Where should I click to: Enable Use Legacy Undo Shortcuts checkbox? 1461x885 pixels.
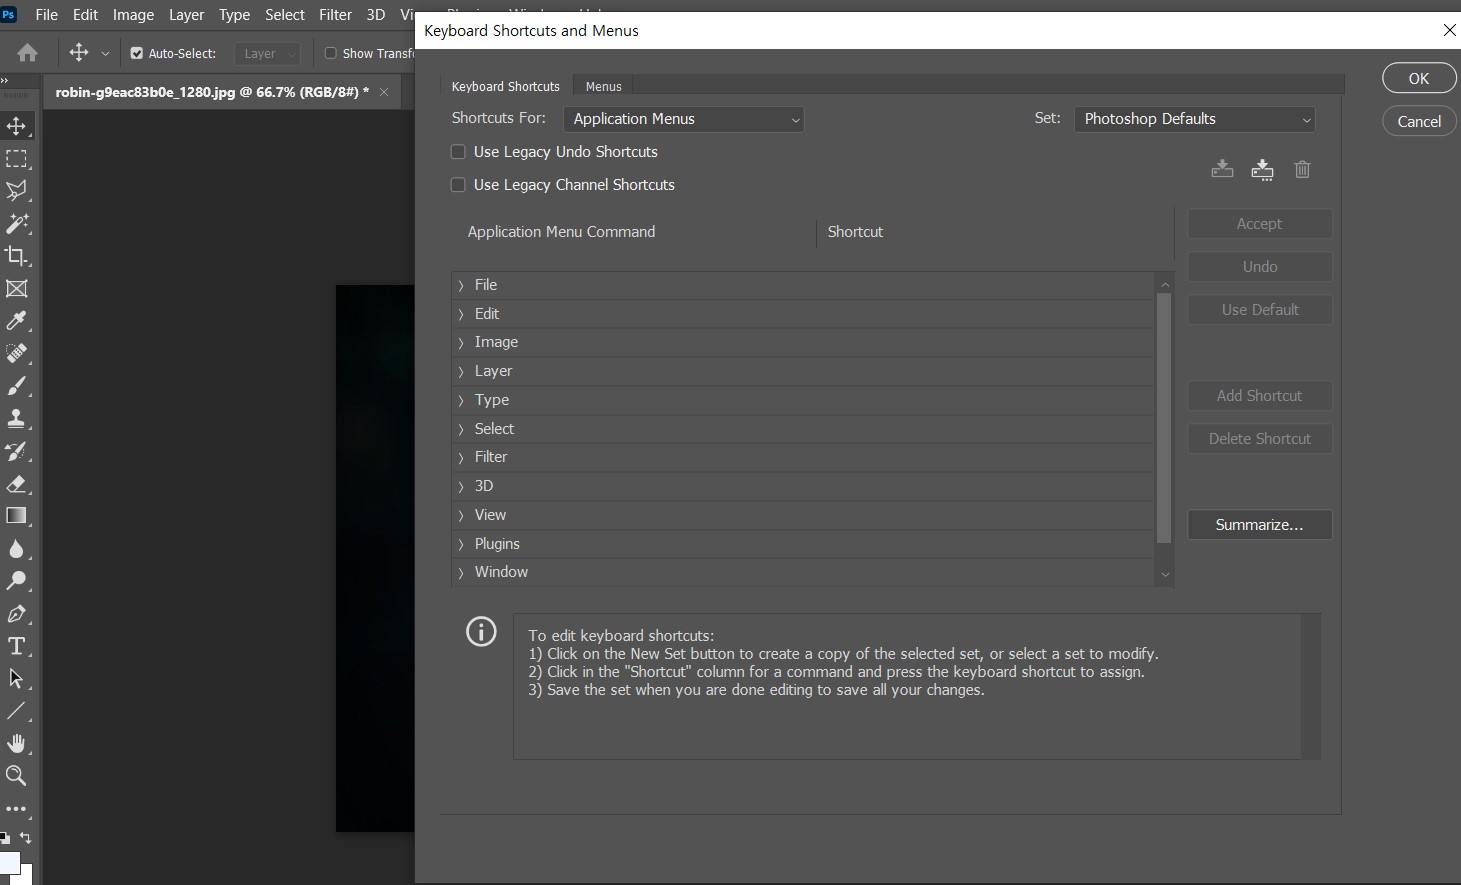coord(458,152)
